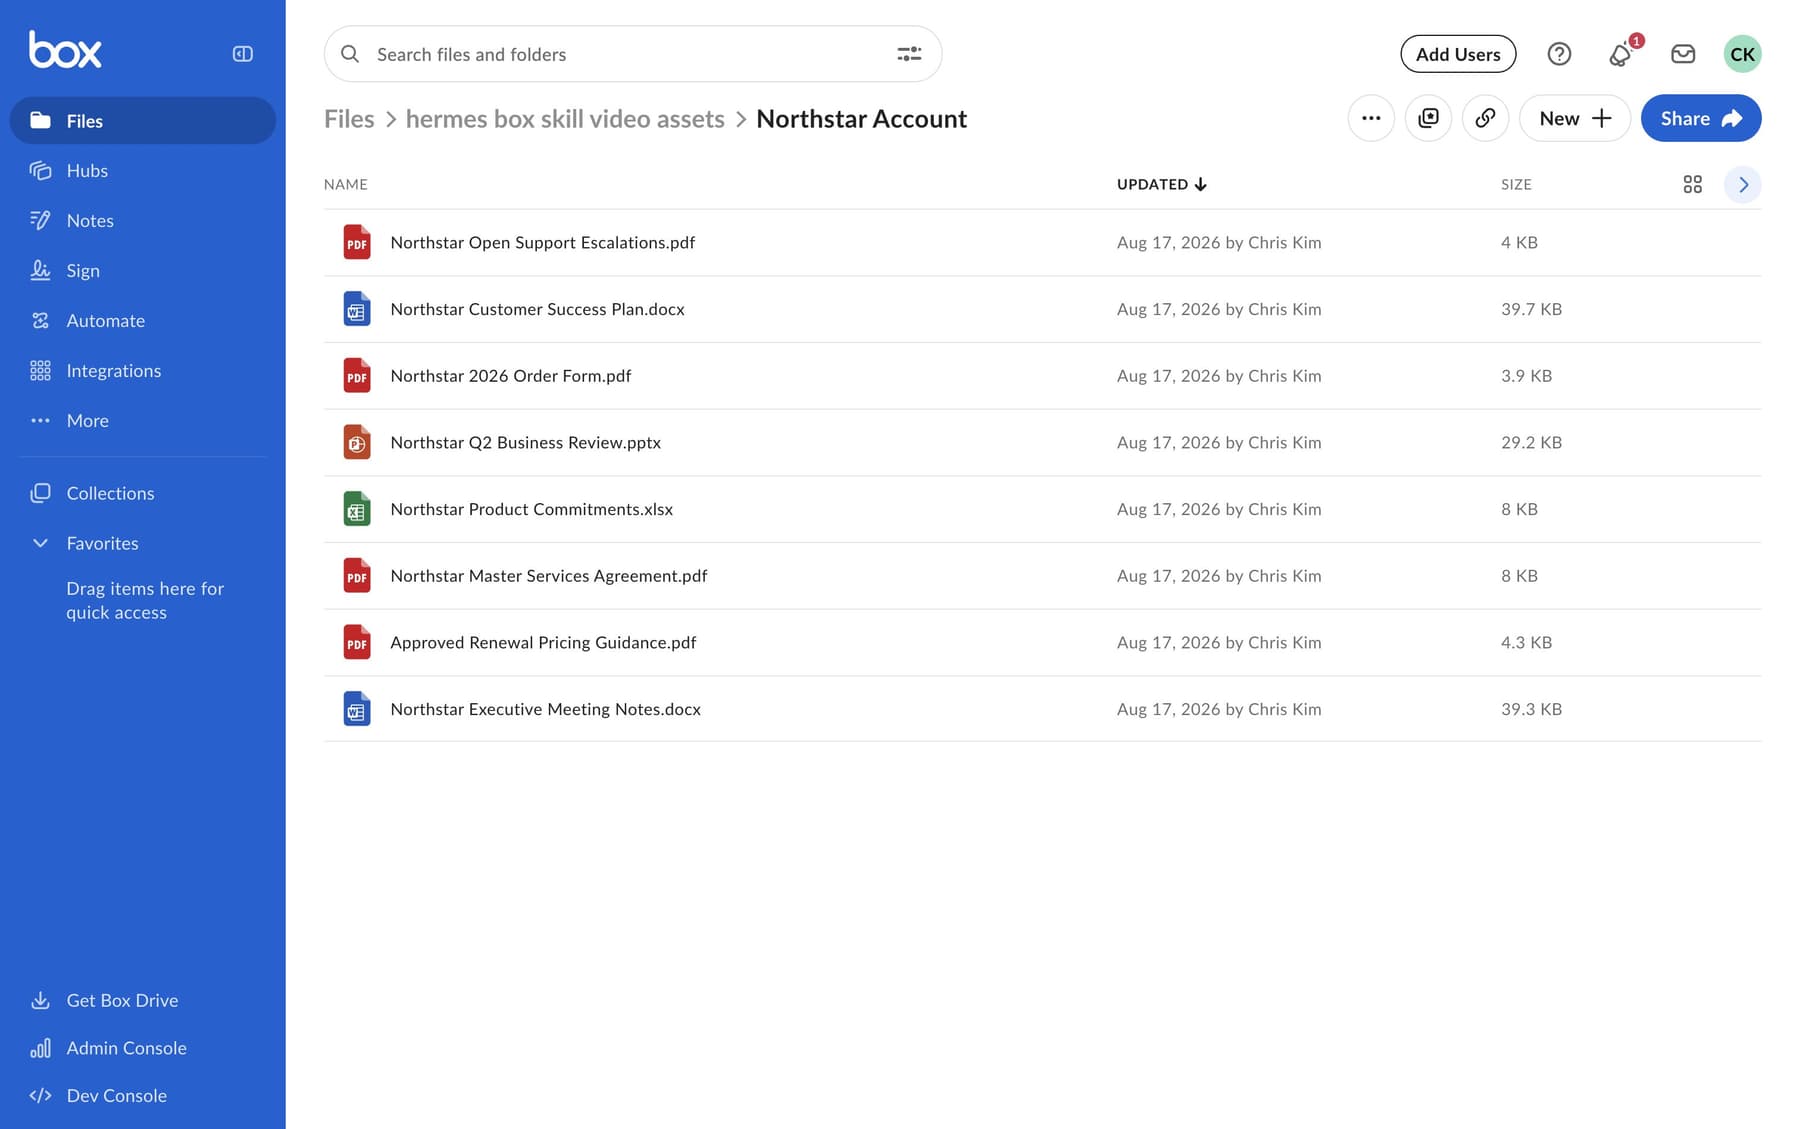Screen dimensions: 1800x1129
Task: Open Get Box Drive link
Action: click(142, 1000)
